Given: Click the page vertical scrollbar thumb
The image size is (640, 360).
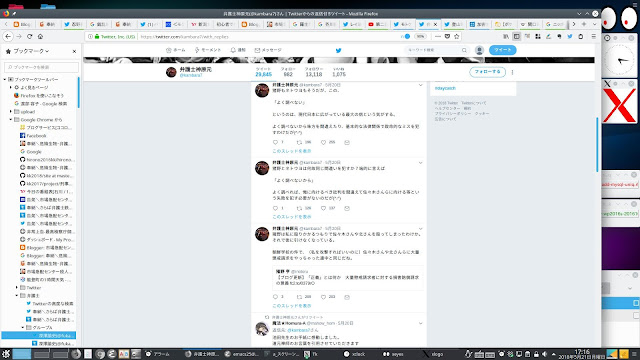Looking at the screenshot, I should coord(597,144).
